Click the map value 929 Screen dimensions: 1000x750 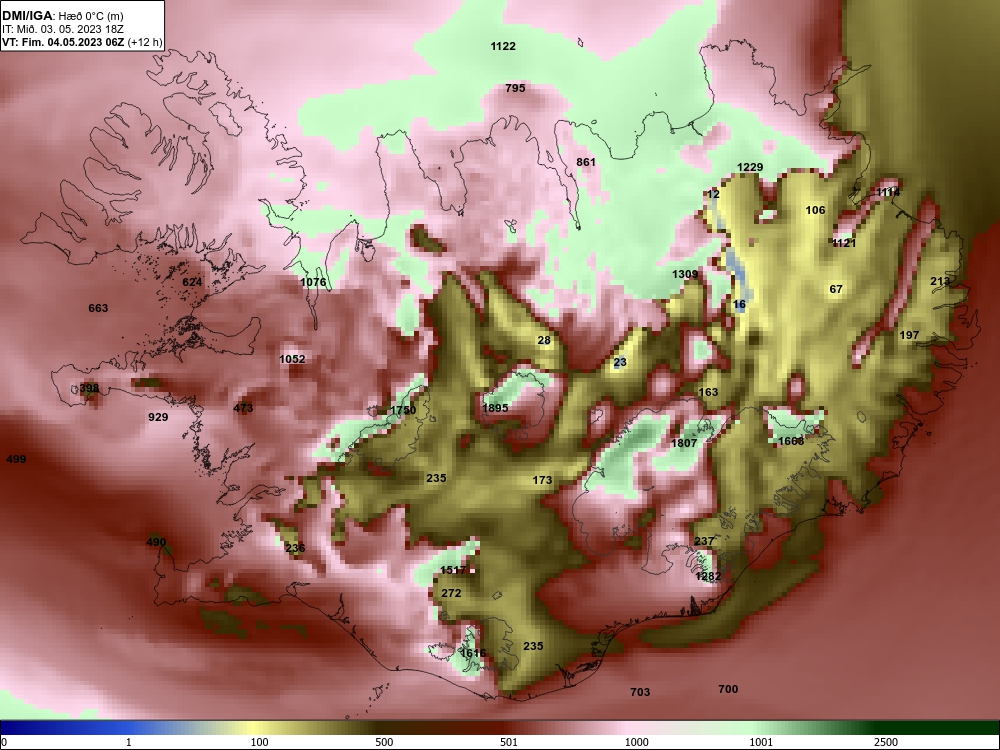pos(158,417)
